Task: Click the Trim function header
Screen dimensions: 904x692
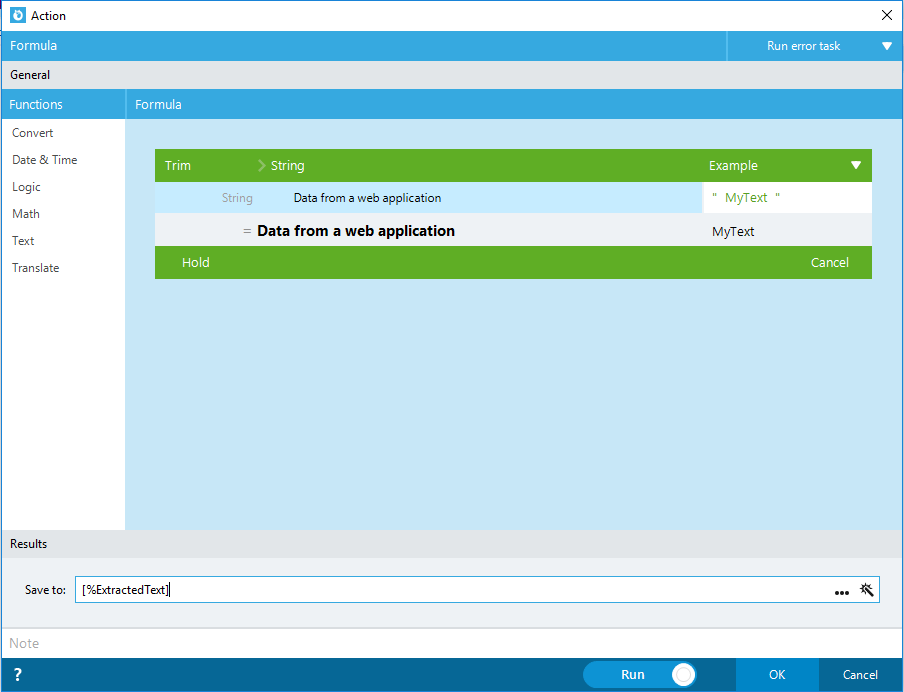Action: click(178, 166)
